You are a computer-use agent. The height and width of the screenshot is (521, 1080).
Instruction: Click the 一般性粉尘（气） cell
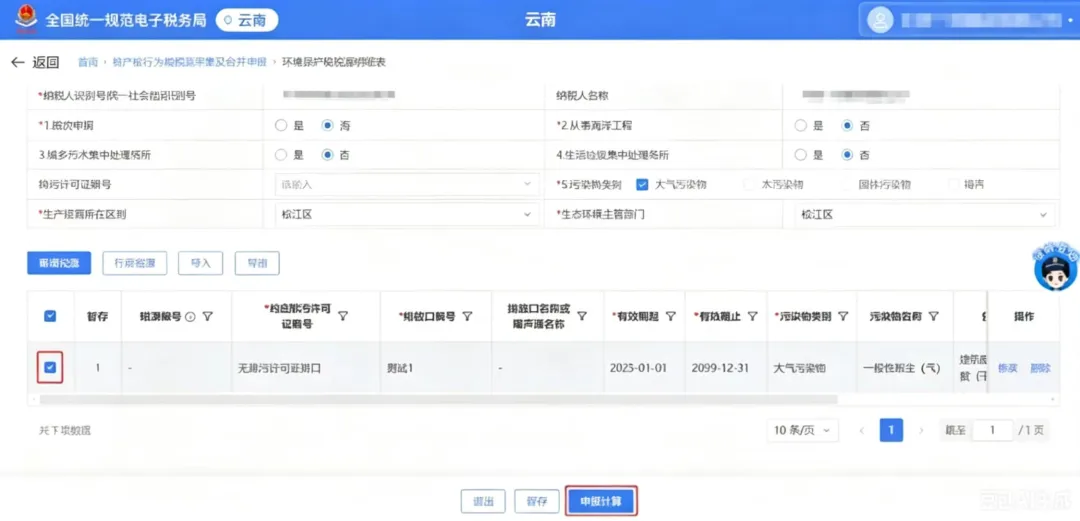[x=901, y=368]
